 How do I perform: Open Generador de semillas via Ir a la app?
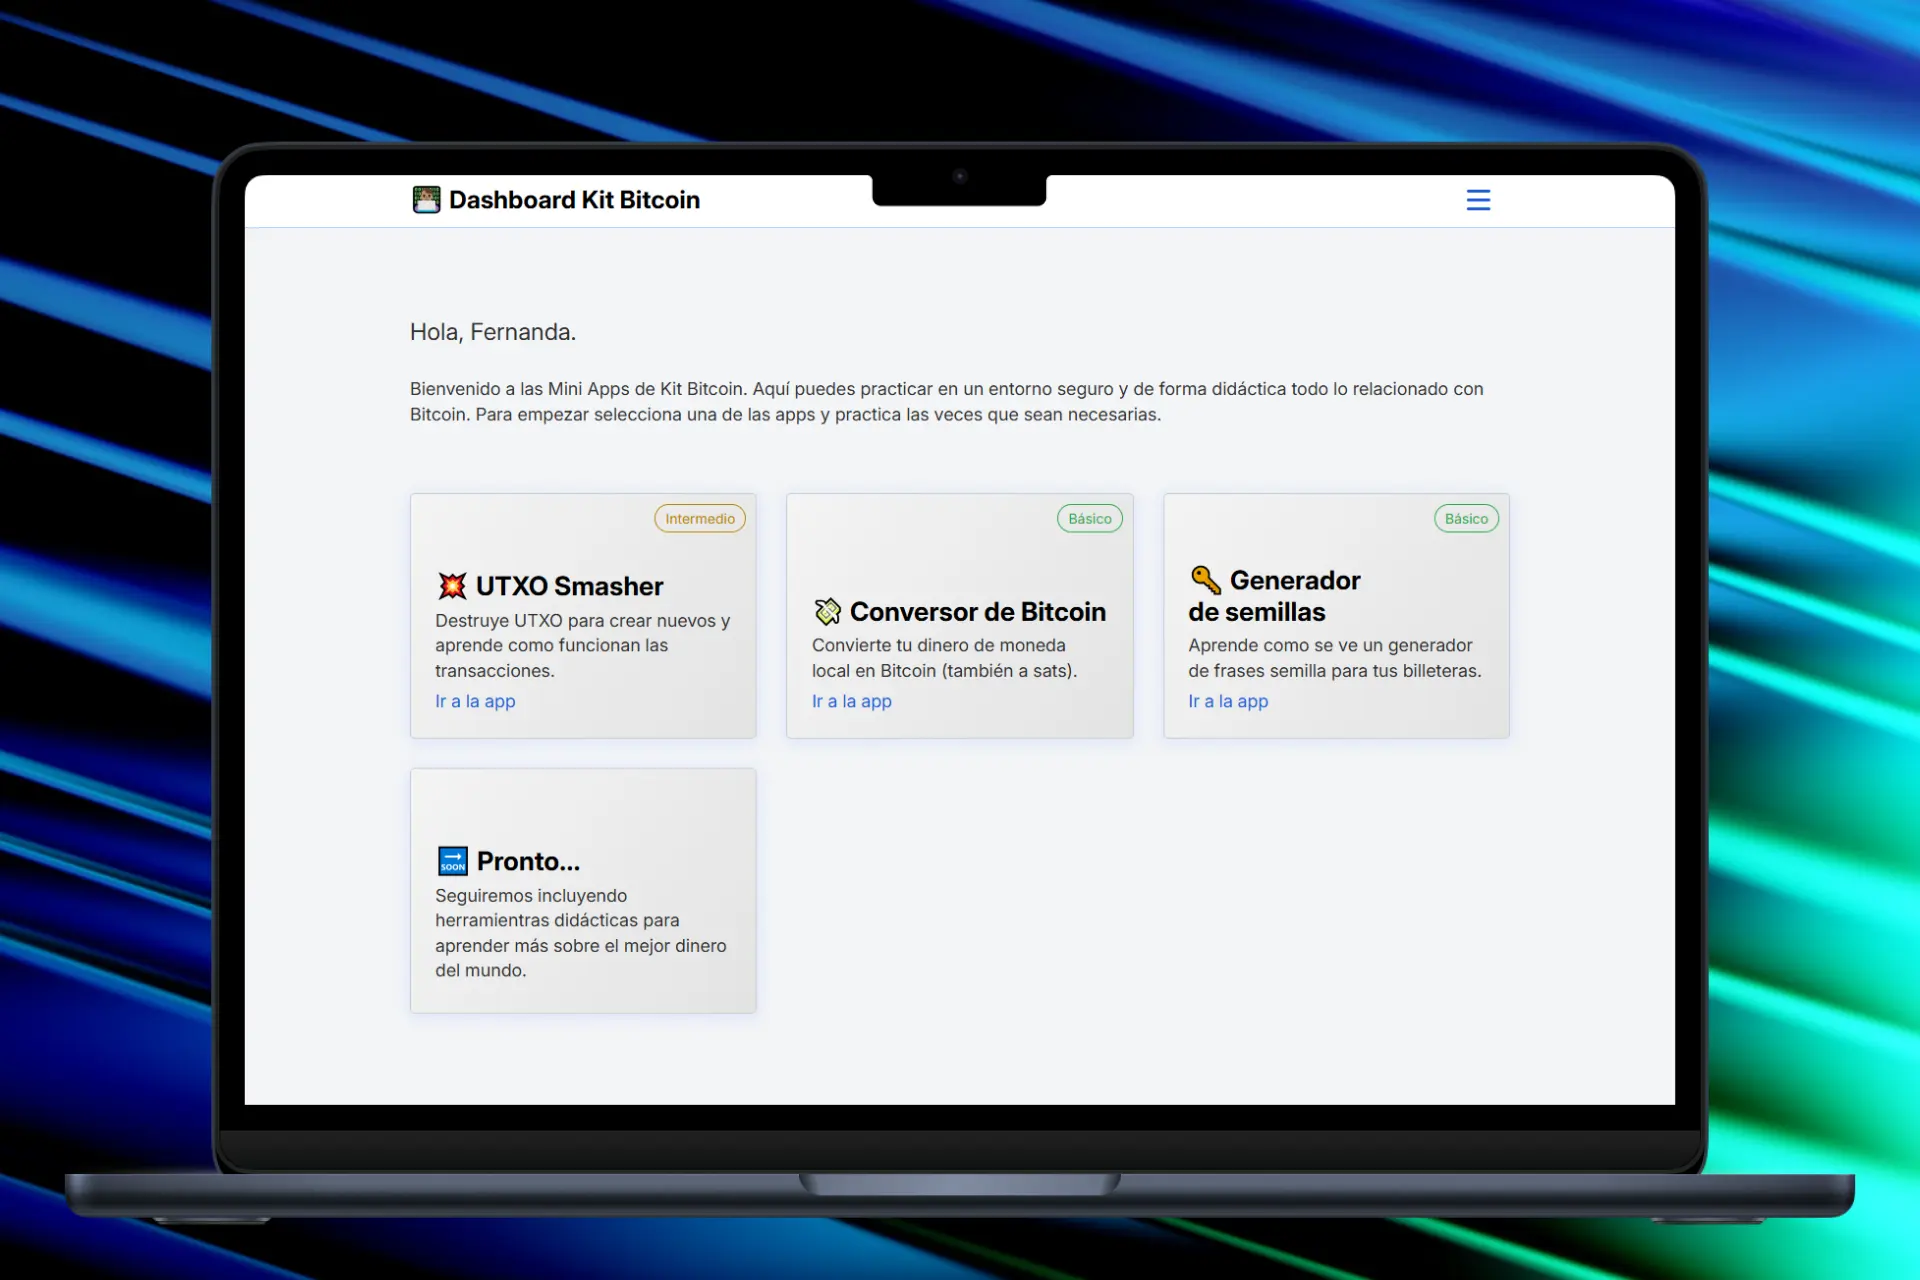tap(1228, 701)
